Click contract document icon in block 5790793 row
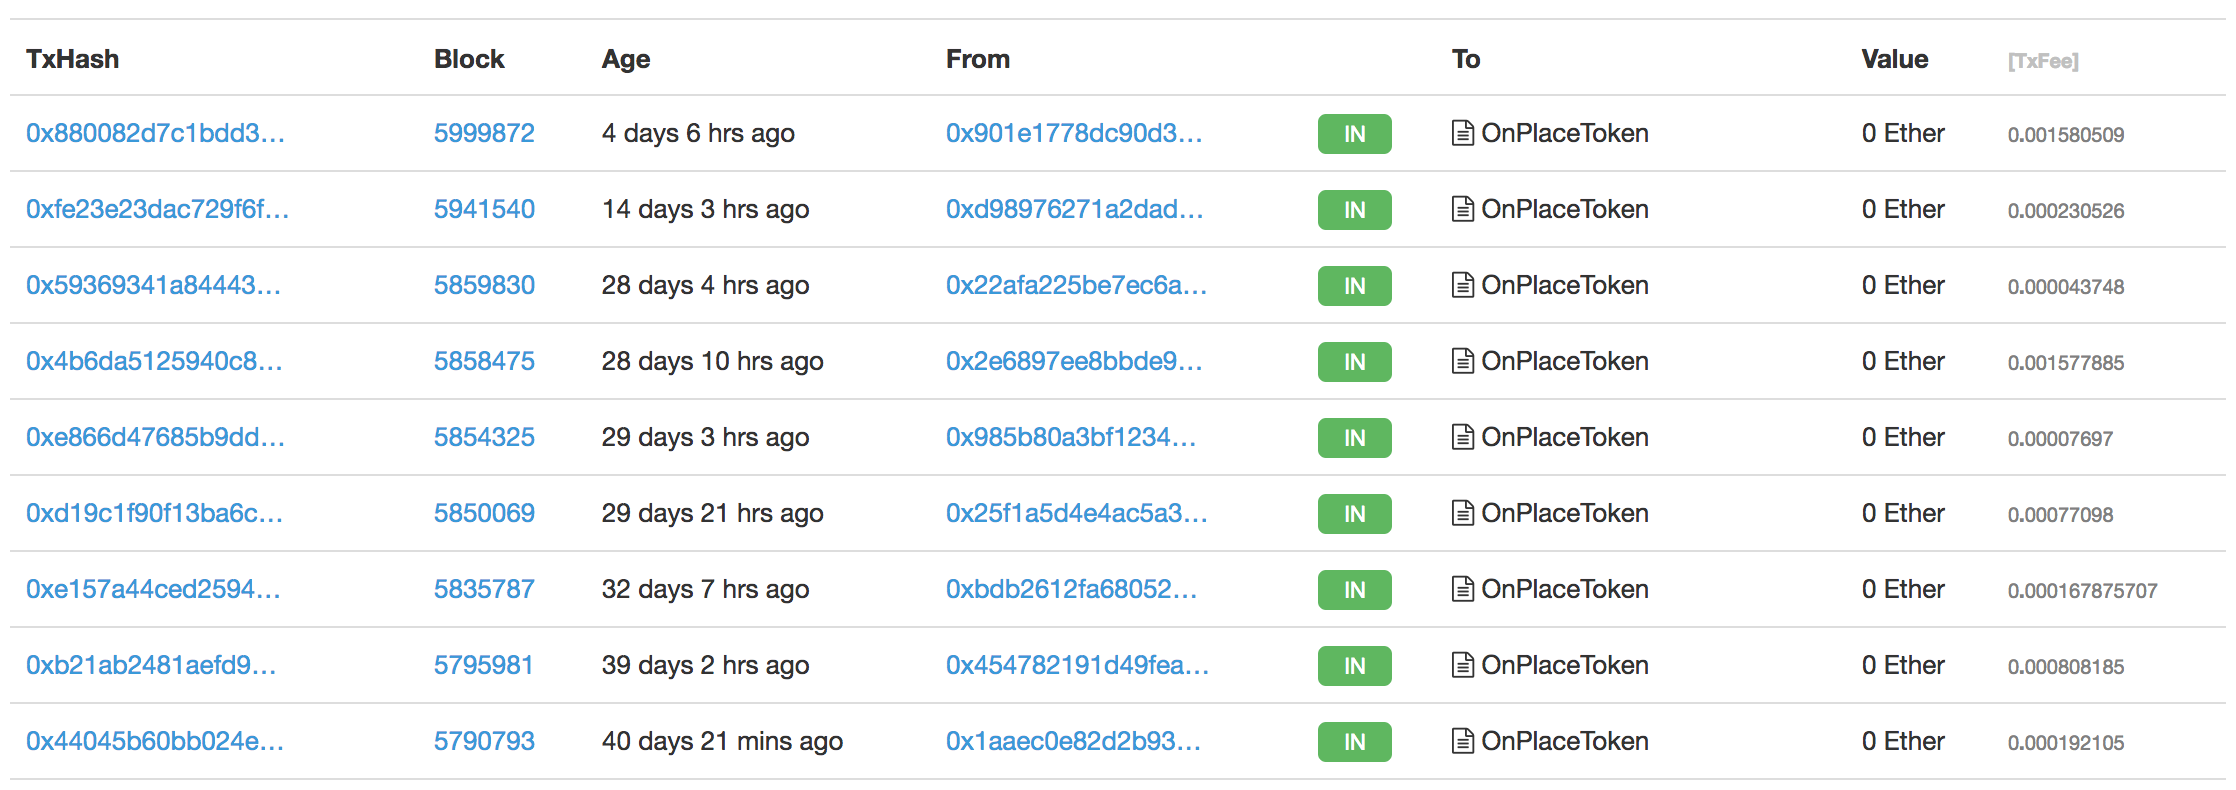Screen dimensions: 2236x790 (x=1462, y=741)
